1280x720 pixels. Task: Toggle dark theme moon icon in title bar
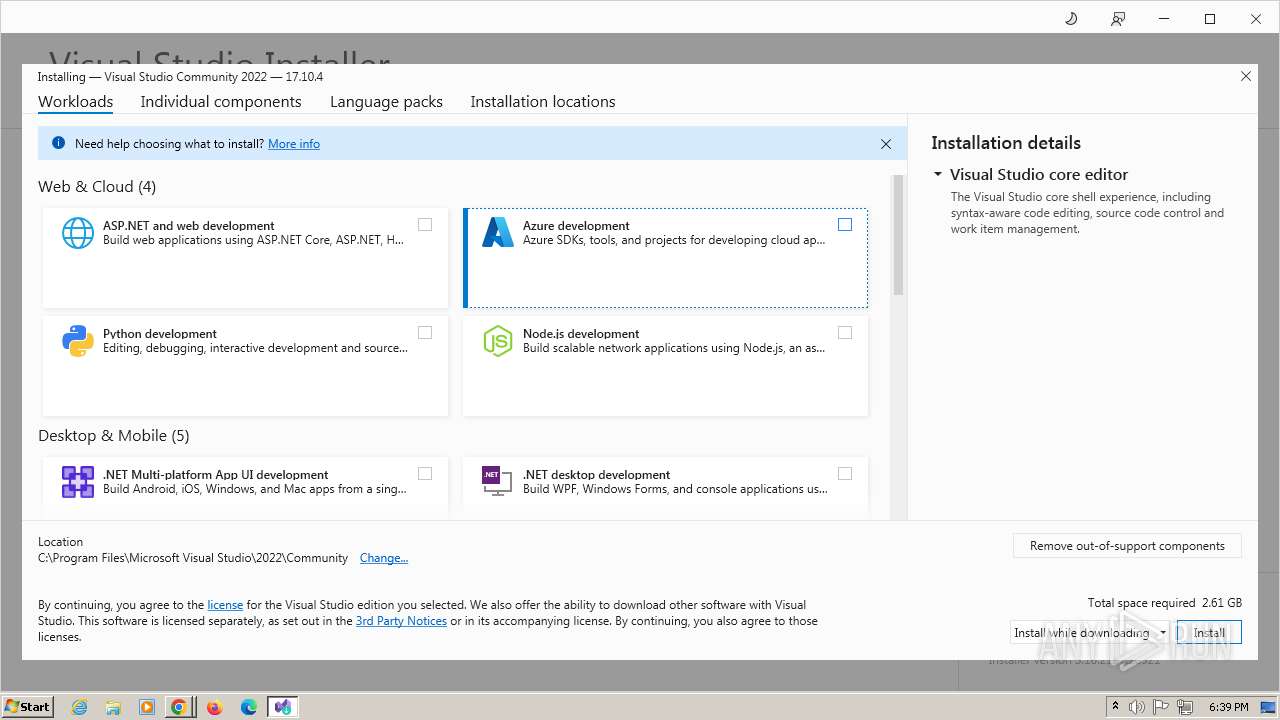pyautogui.click(x=1071, y=19)
